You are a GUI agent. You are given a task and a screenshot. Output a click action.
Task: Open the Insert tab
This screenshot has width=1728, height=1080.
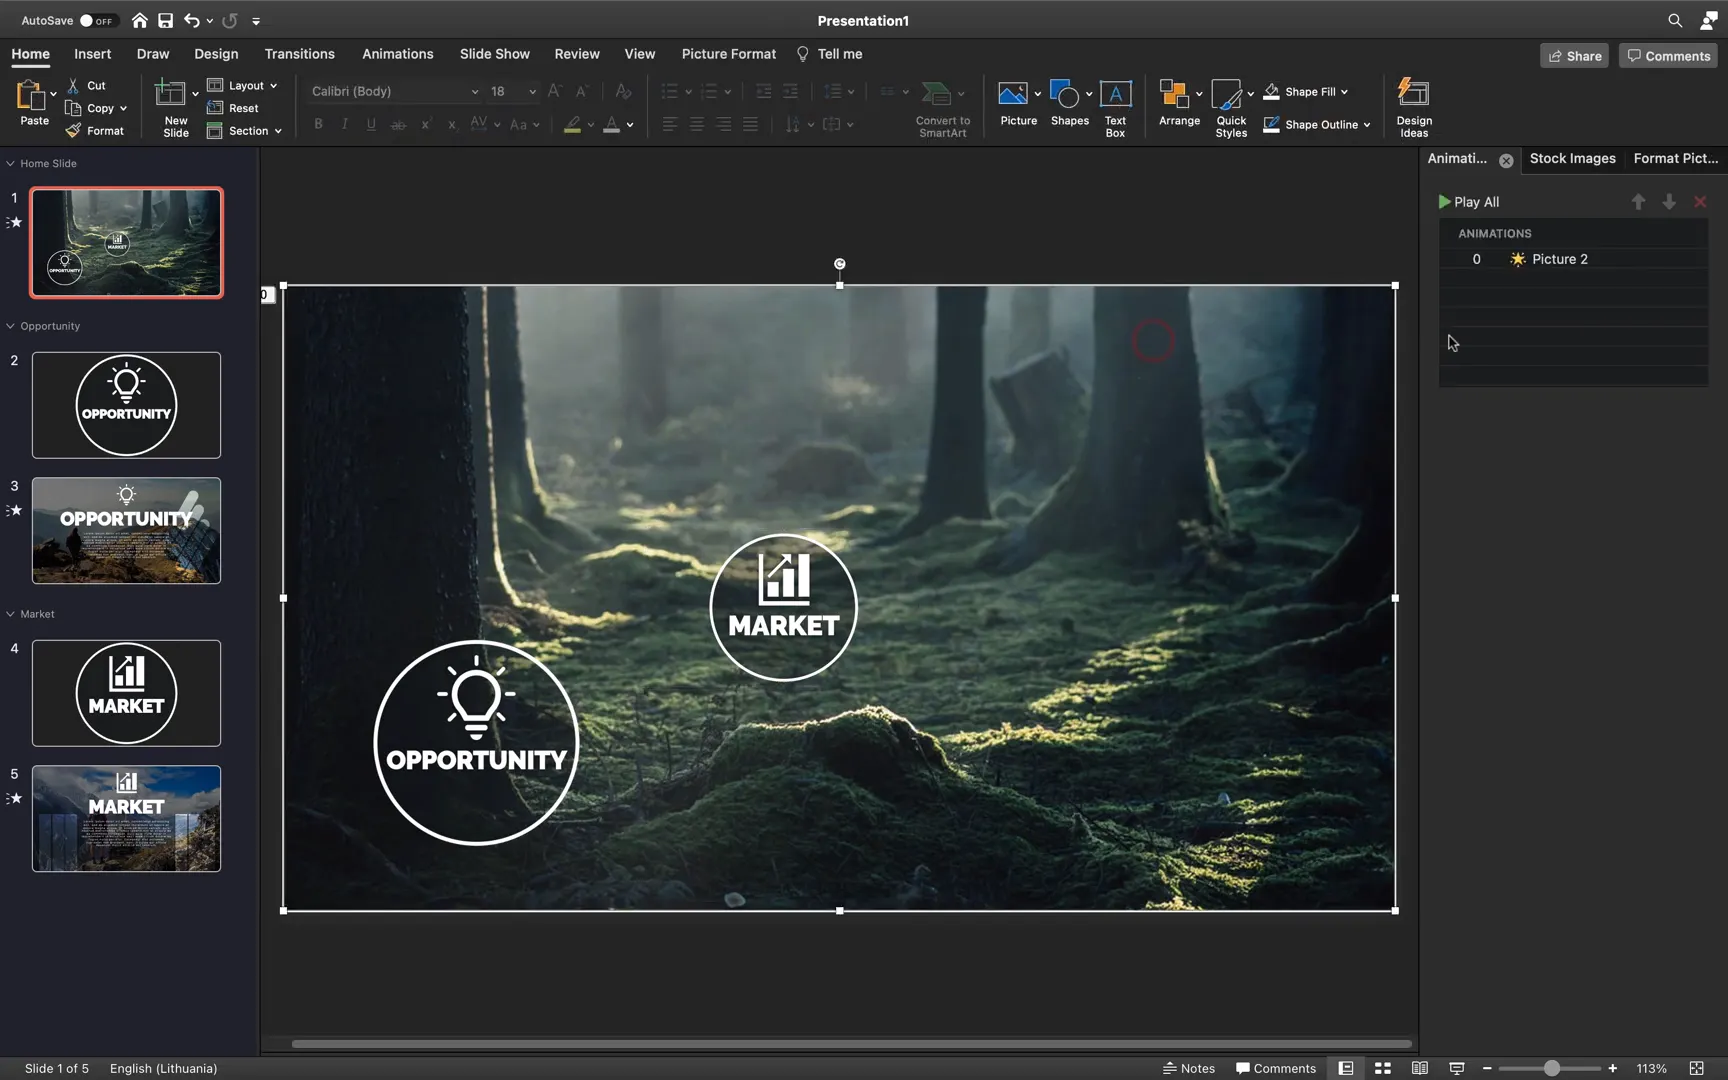pyautogui.click(x=92, y=54)
